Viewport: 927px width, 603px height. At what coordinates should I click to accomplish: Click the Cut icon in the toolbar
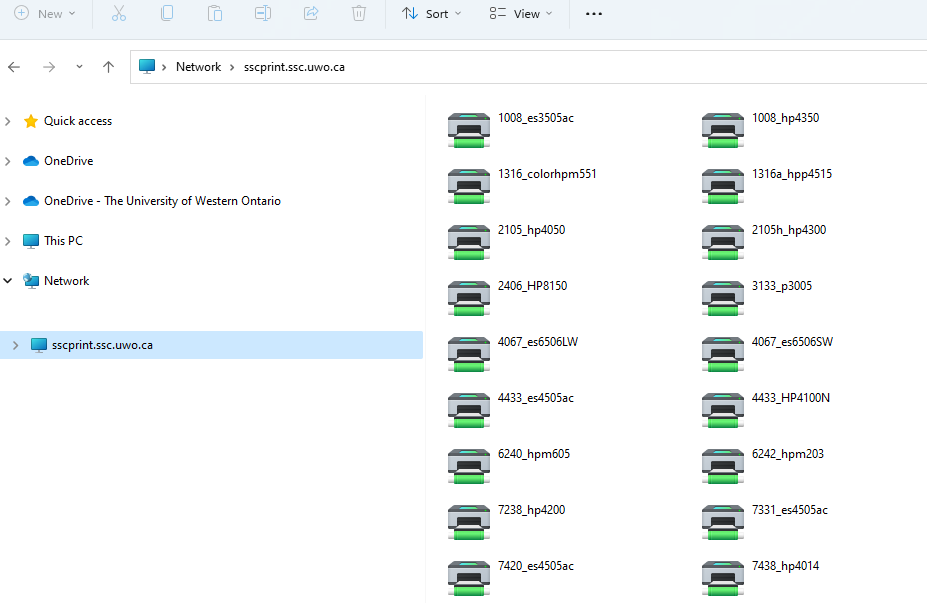click(118, 14)
